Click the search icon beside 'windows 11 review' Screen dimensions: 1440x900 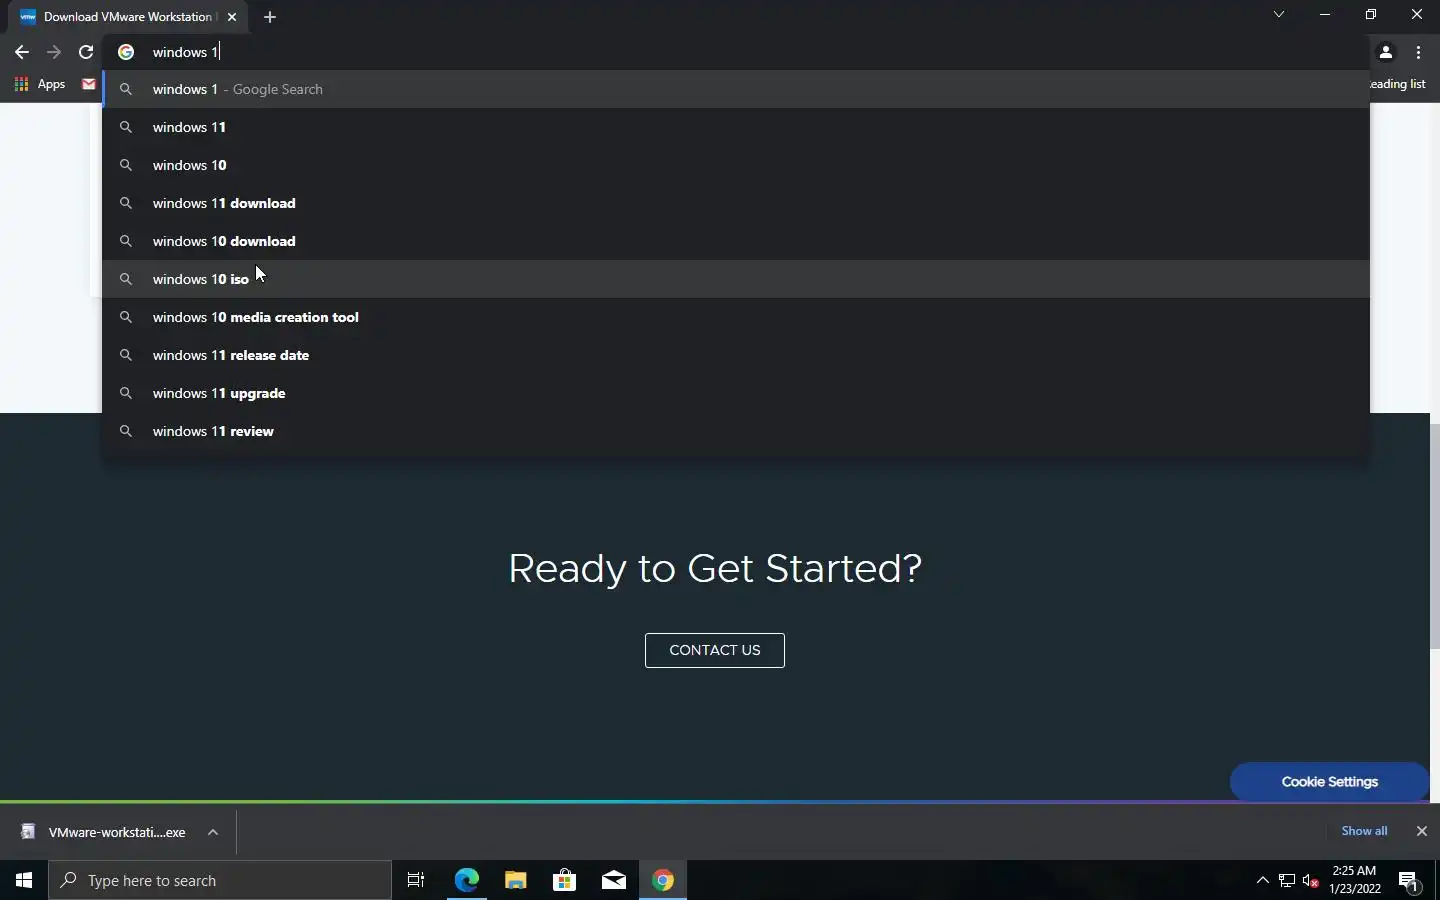click(x=126, y=431)
